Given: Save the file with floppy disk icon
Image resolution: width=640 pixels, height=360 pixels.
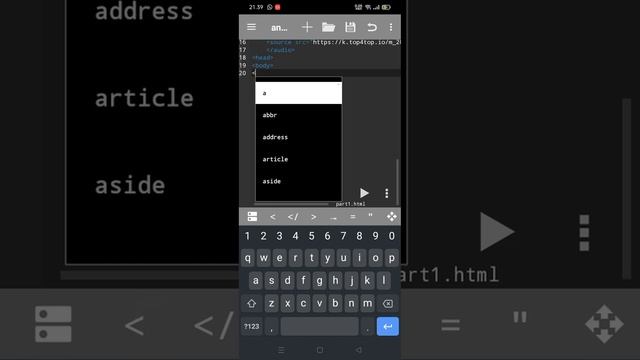Looking at the screenshot, I should click(x=350, y=27).
